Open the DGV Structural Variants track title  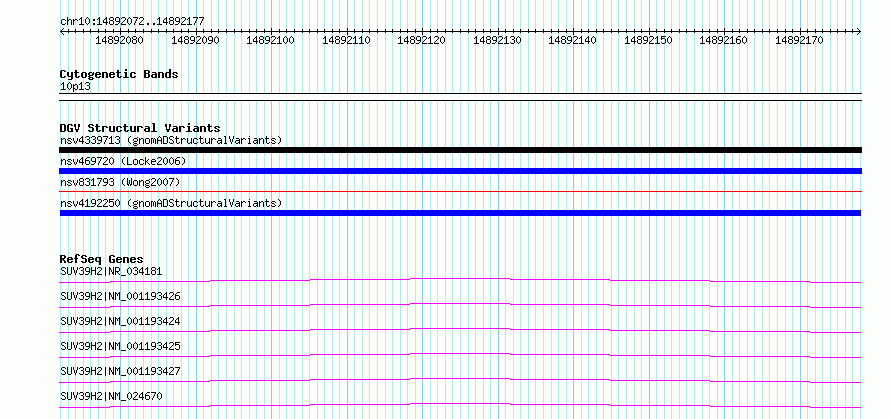tap(140, 128)
